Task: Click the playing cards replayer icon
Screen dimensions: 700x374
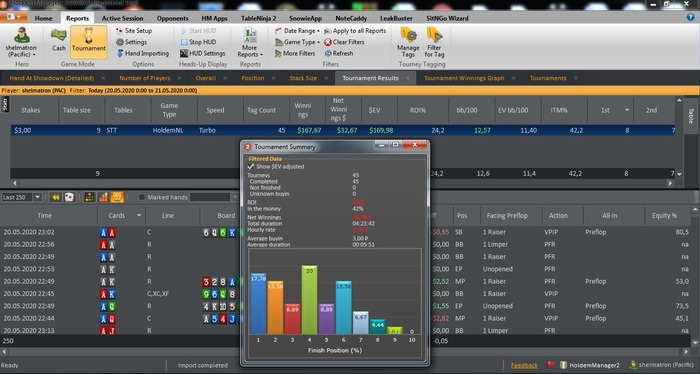Action: click(x=69, y=197)
